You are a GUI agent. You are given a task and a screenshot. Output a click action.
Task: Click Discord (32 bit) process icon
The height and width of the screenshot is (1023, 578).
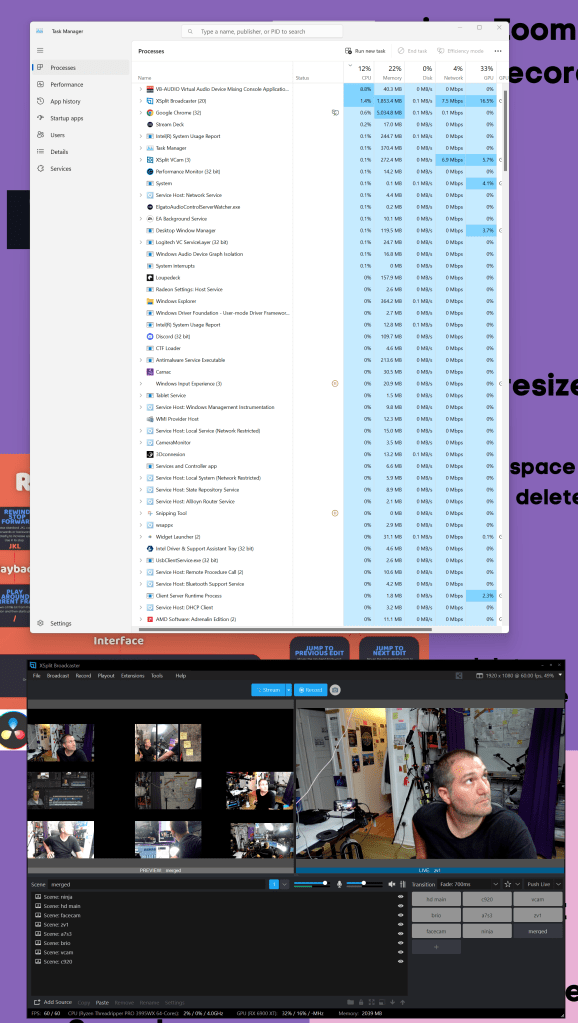[x=149, y=336]
